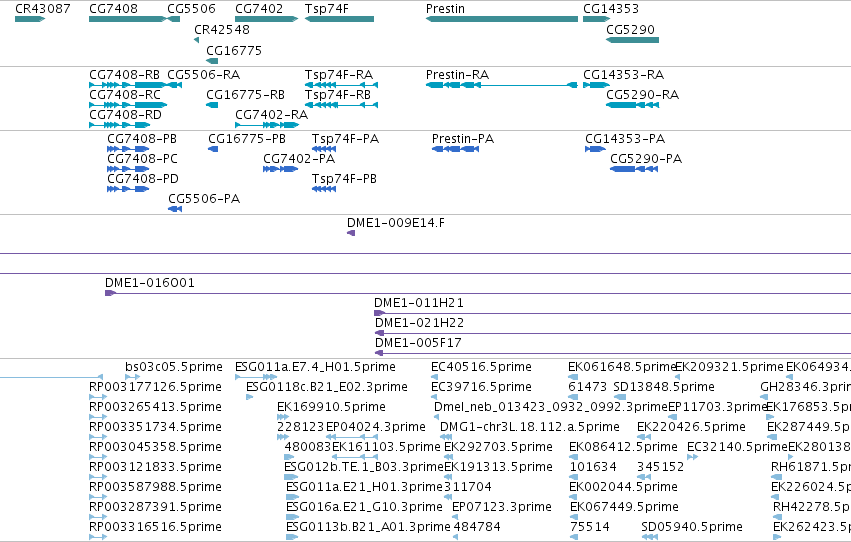Select EST RP003265413.5prime
The height and width of the screenshot is (542, 851).
pos(98,417)
